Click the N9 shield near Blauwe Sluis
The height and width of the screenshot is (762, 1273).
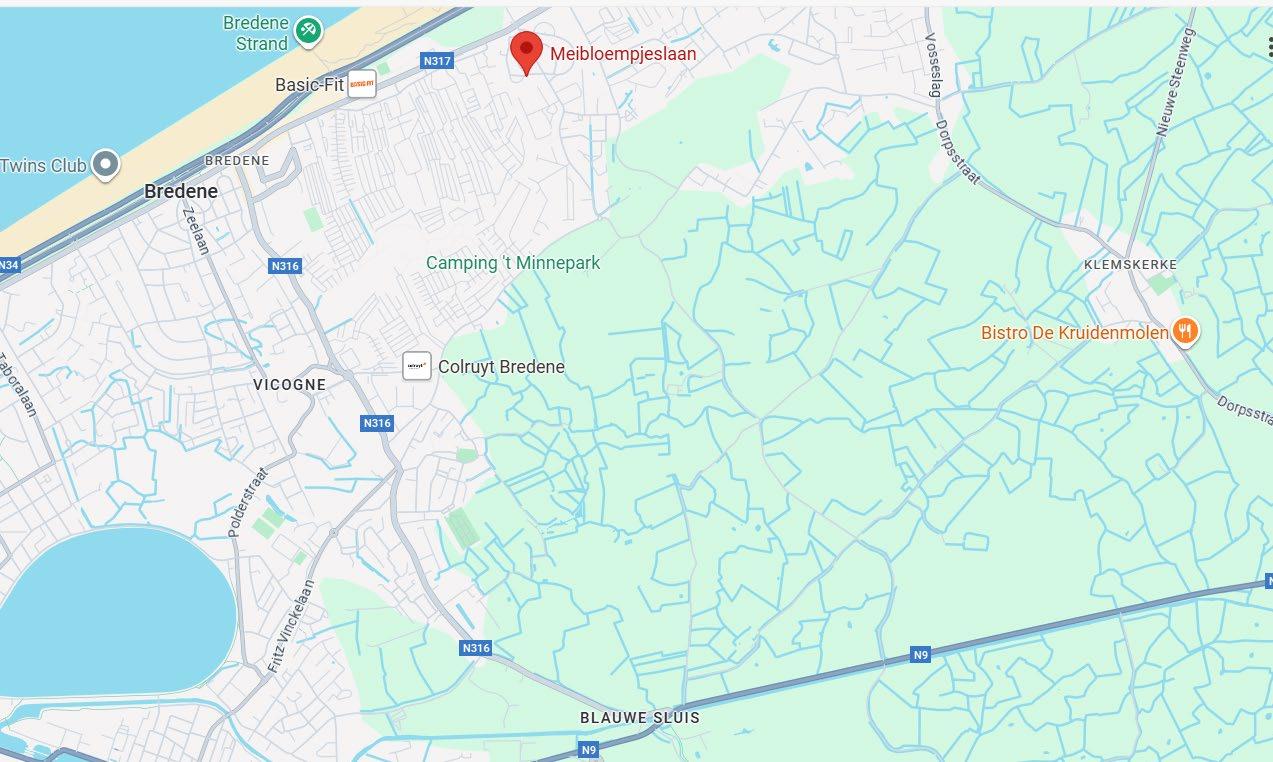tap(591, 747)
